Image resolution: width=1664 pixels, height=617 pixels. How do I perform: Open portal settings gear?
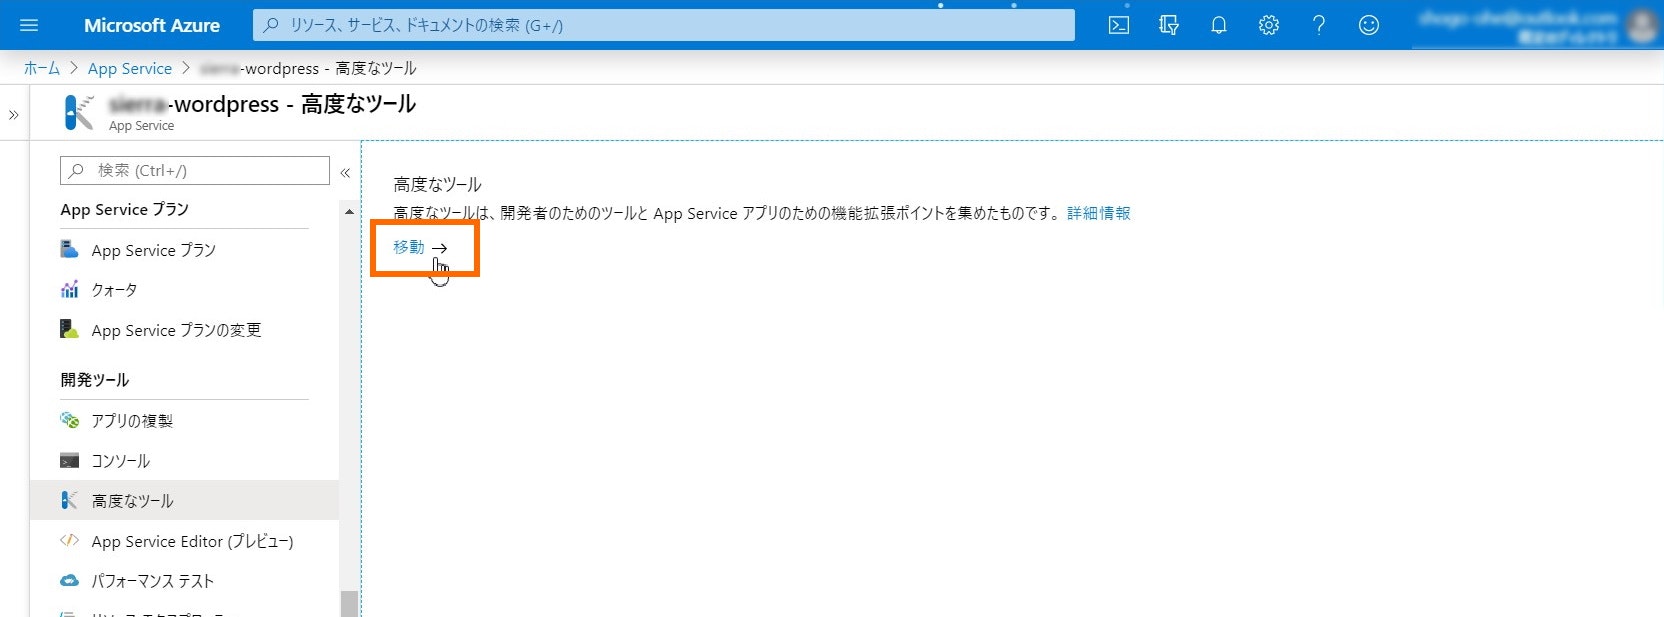[1269, 25]
